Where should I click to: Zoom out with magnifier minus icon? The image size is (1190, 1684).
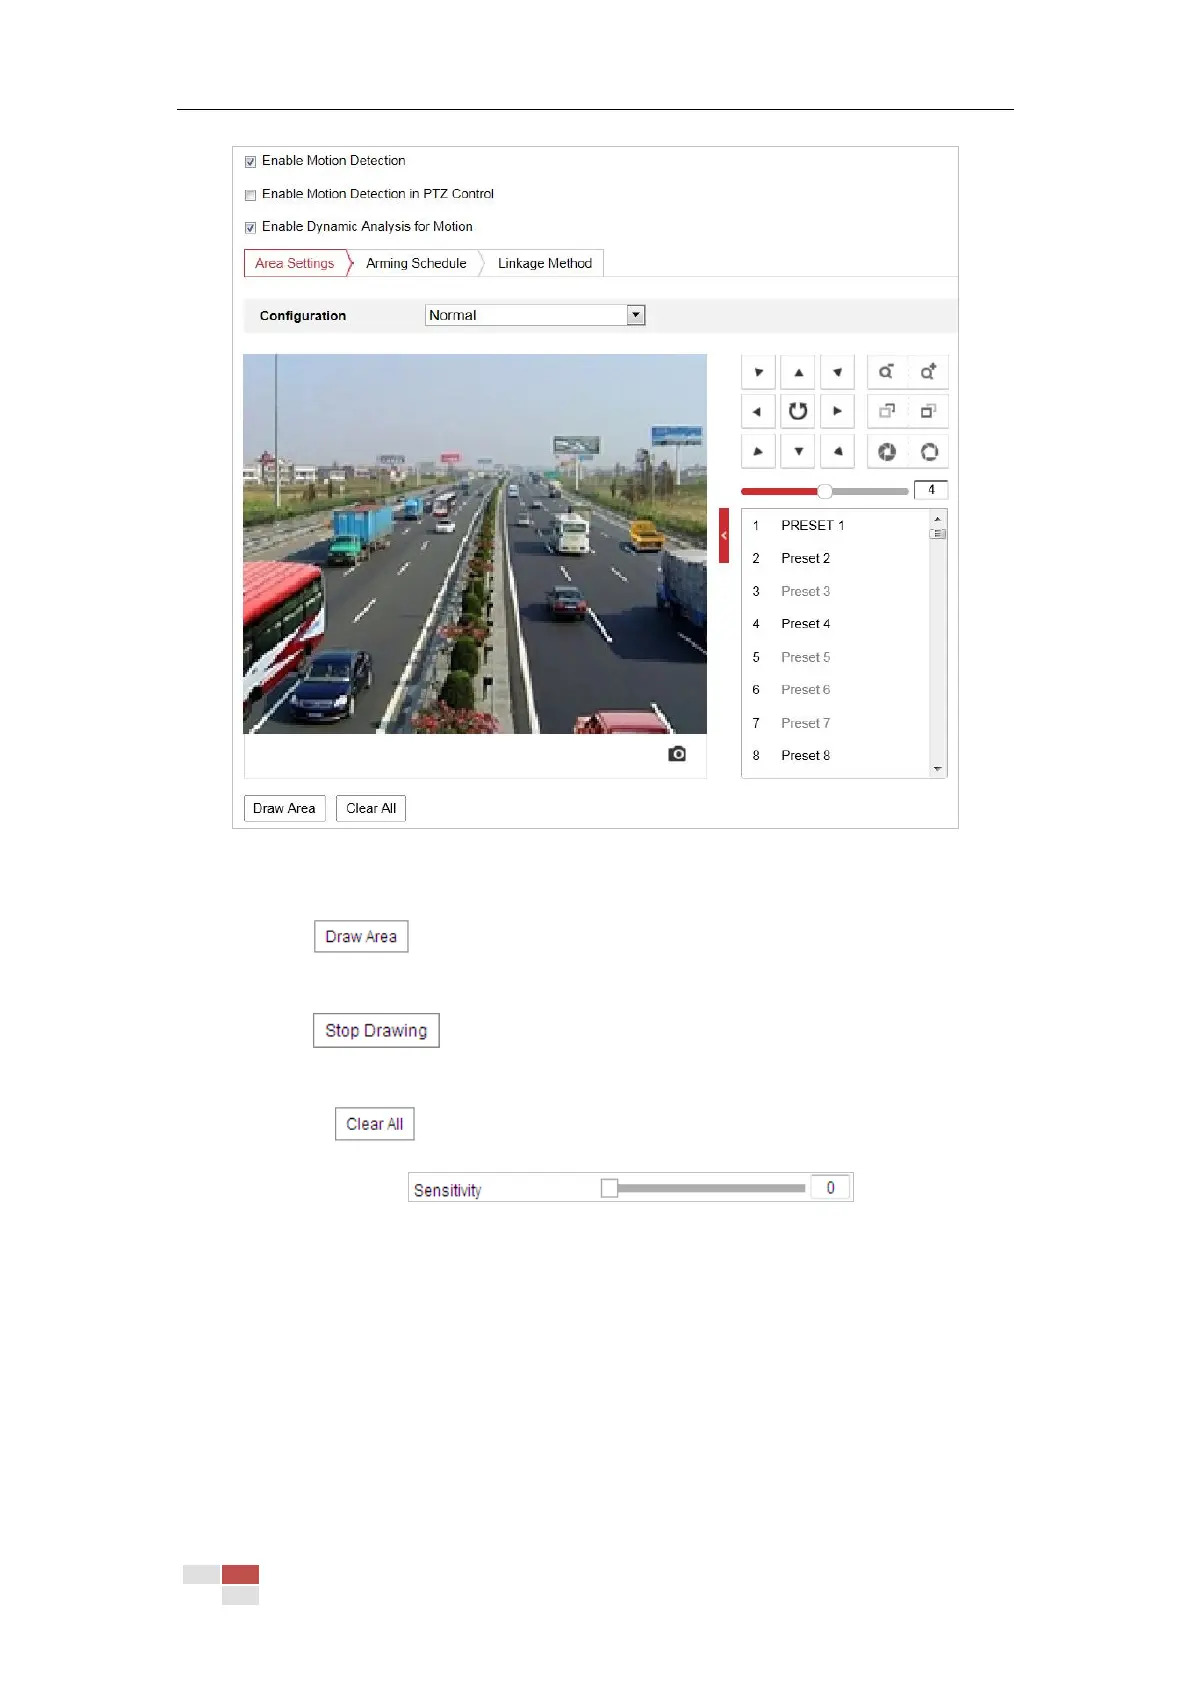coord(886,372)
